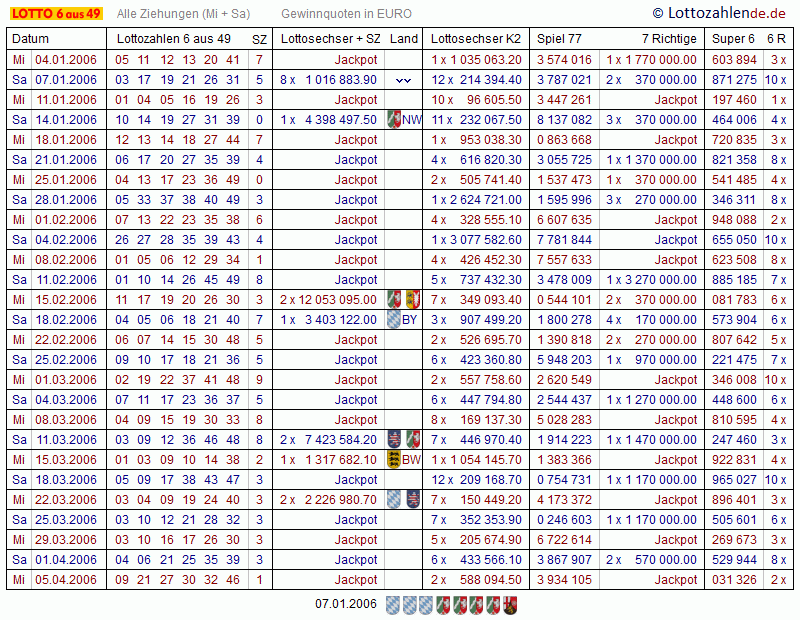This screenshot has width=800, height=620.
Task: Click the K2 payout '1 x 3 077 582.60'
Action: pos(477,239)
